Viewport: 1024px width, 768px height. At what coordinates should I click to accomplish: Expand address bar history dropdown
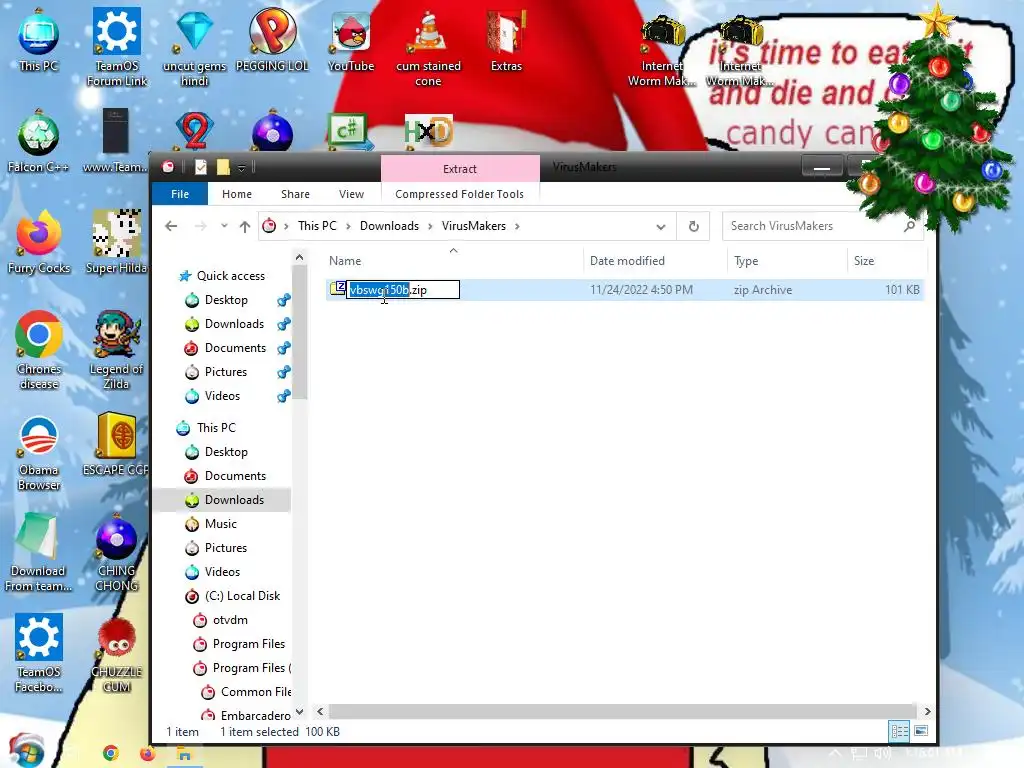pyautogui.click(x=661, y=227)
